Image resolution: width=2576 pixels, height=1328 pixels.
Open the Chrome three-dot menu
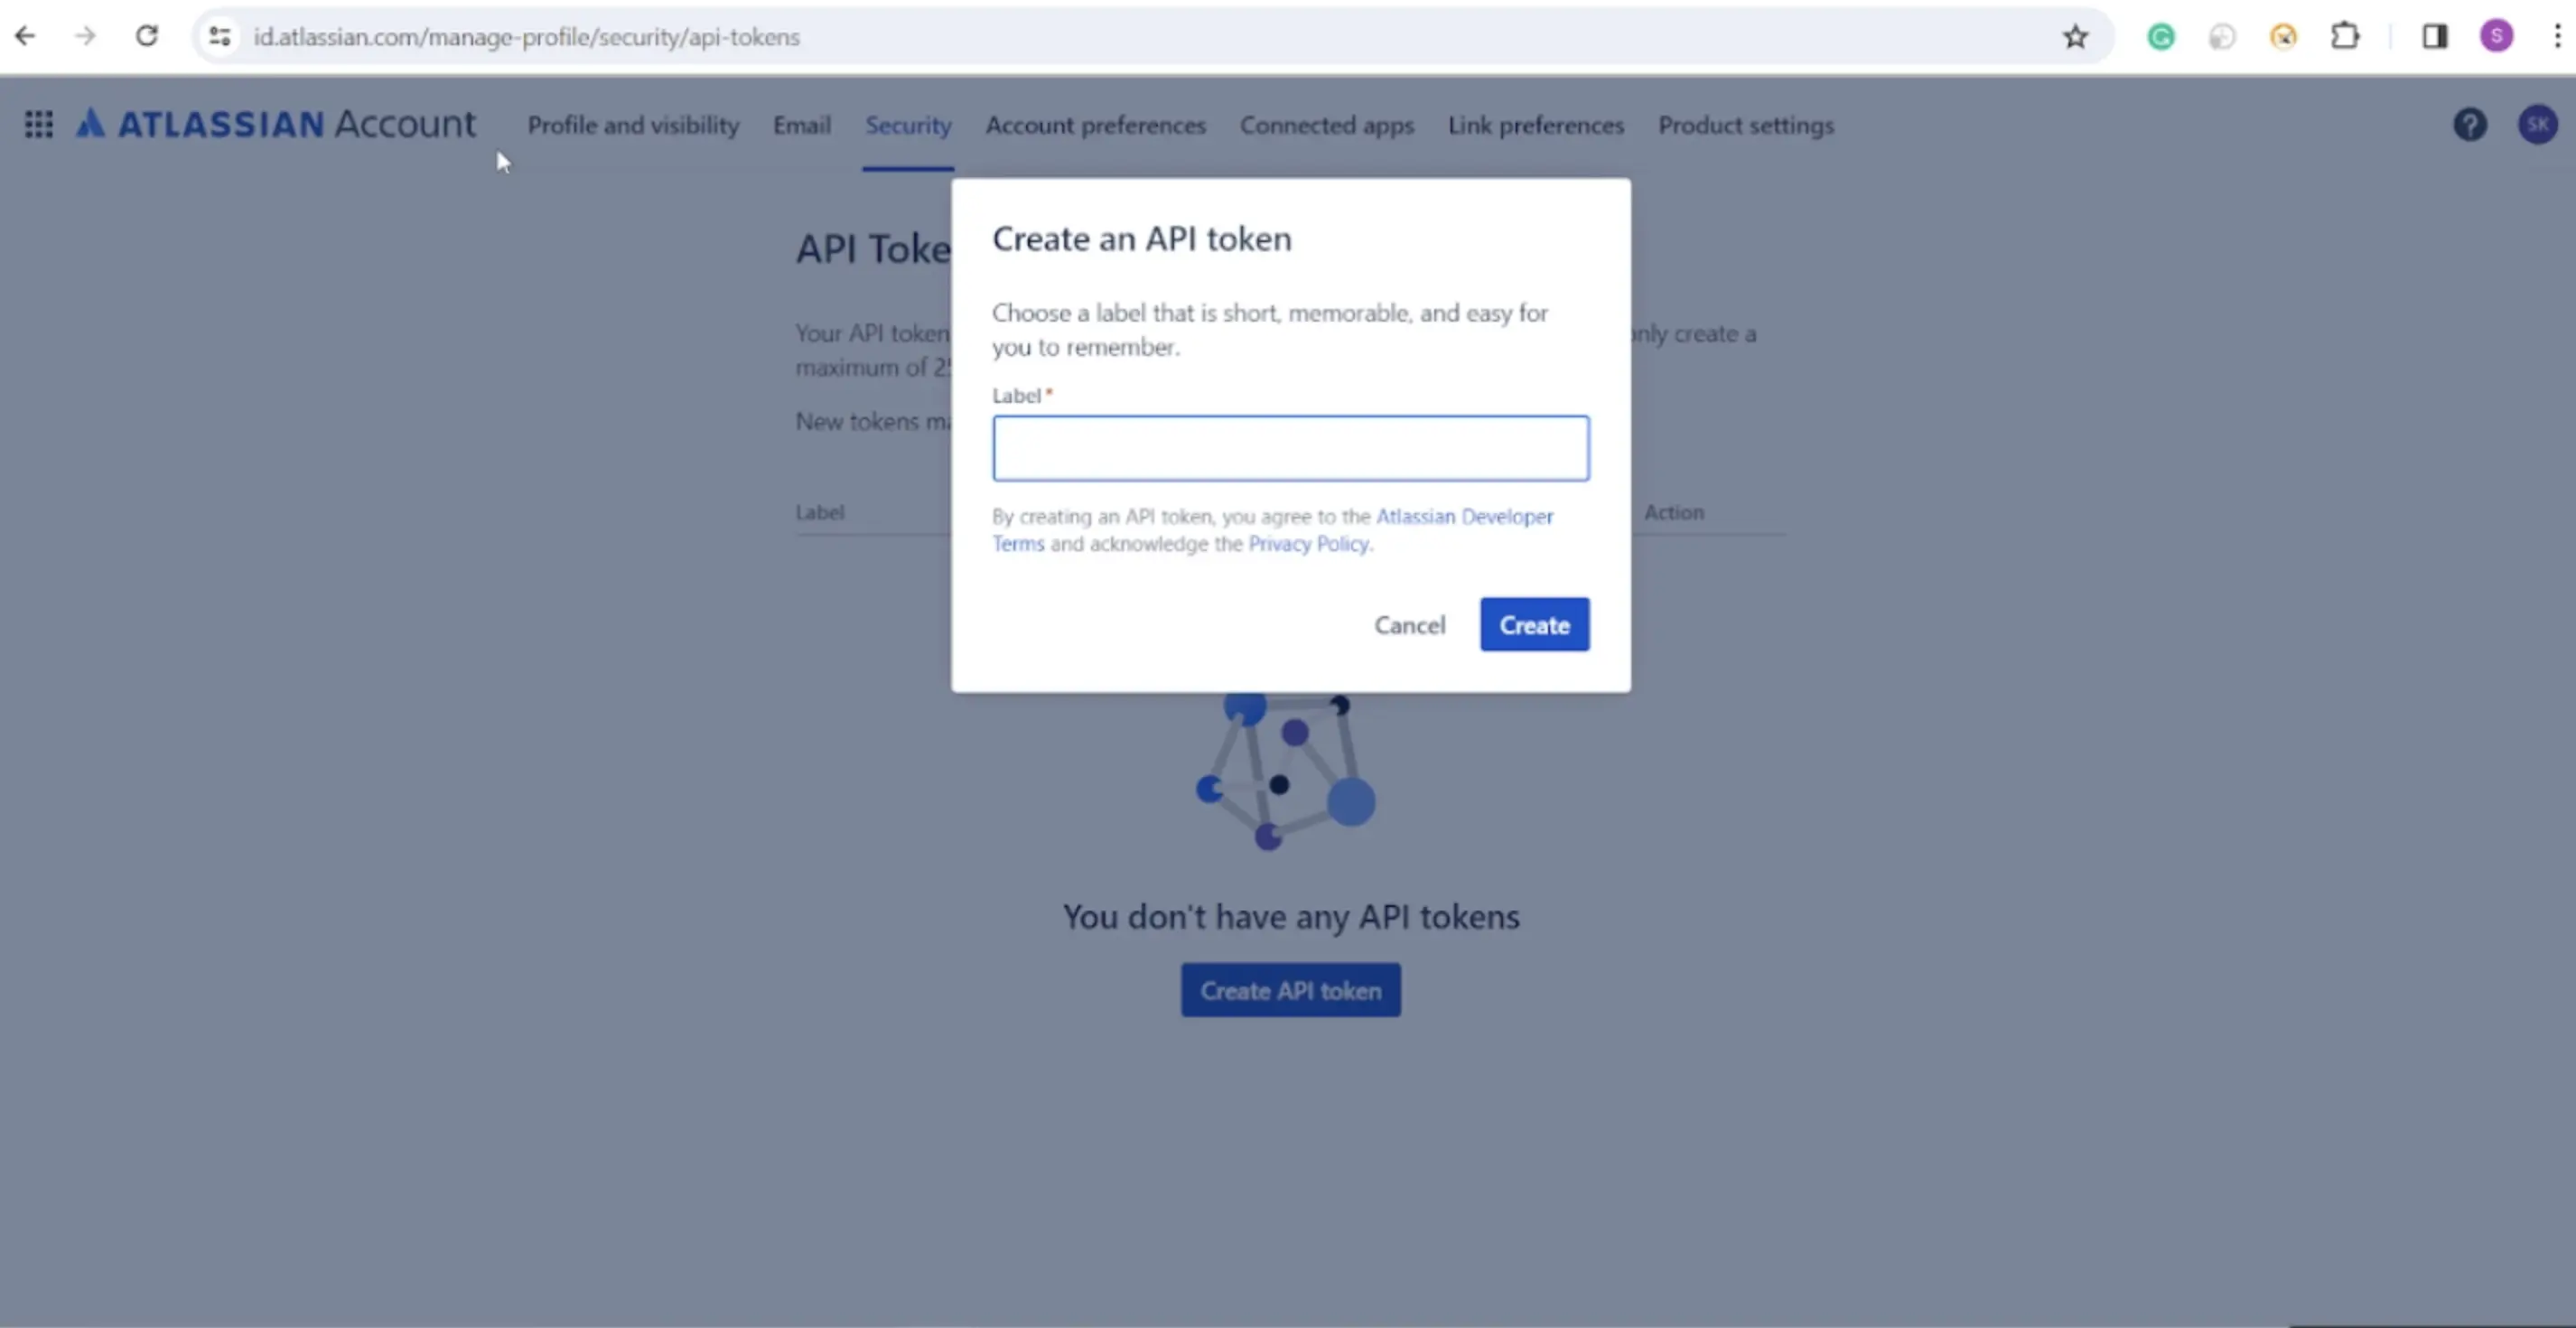point(2557,37)
